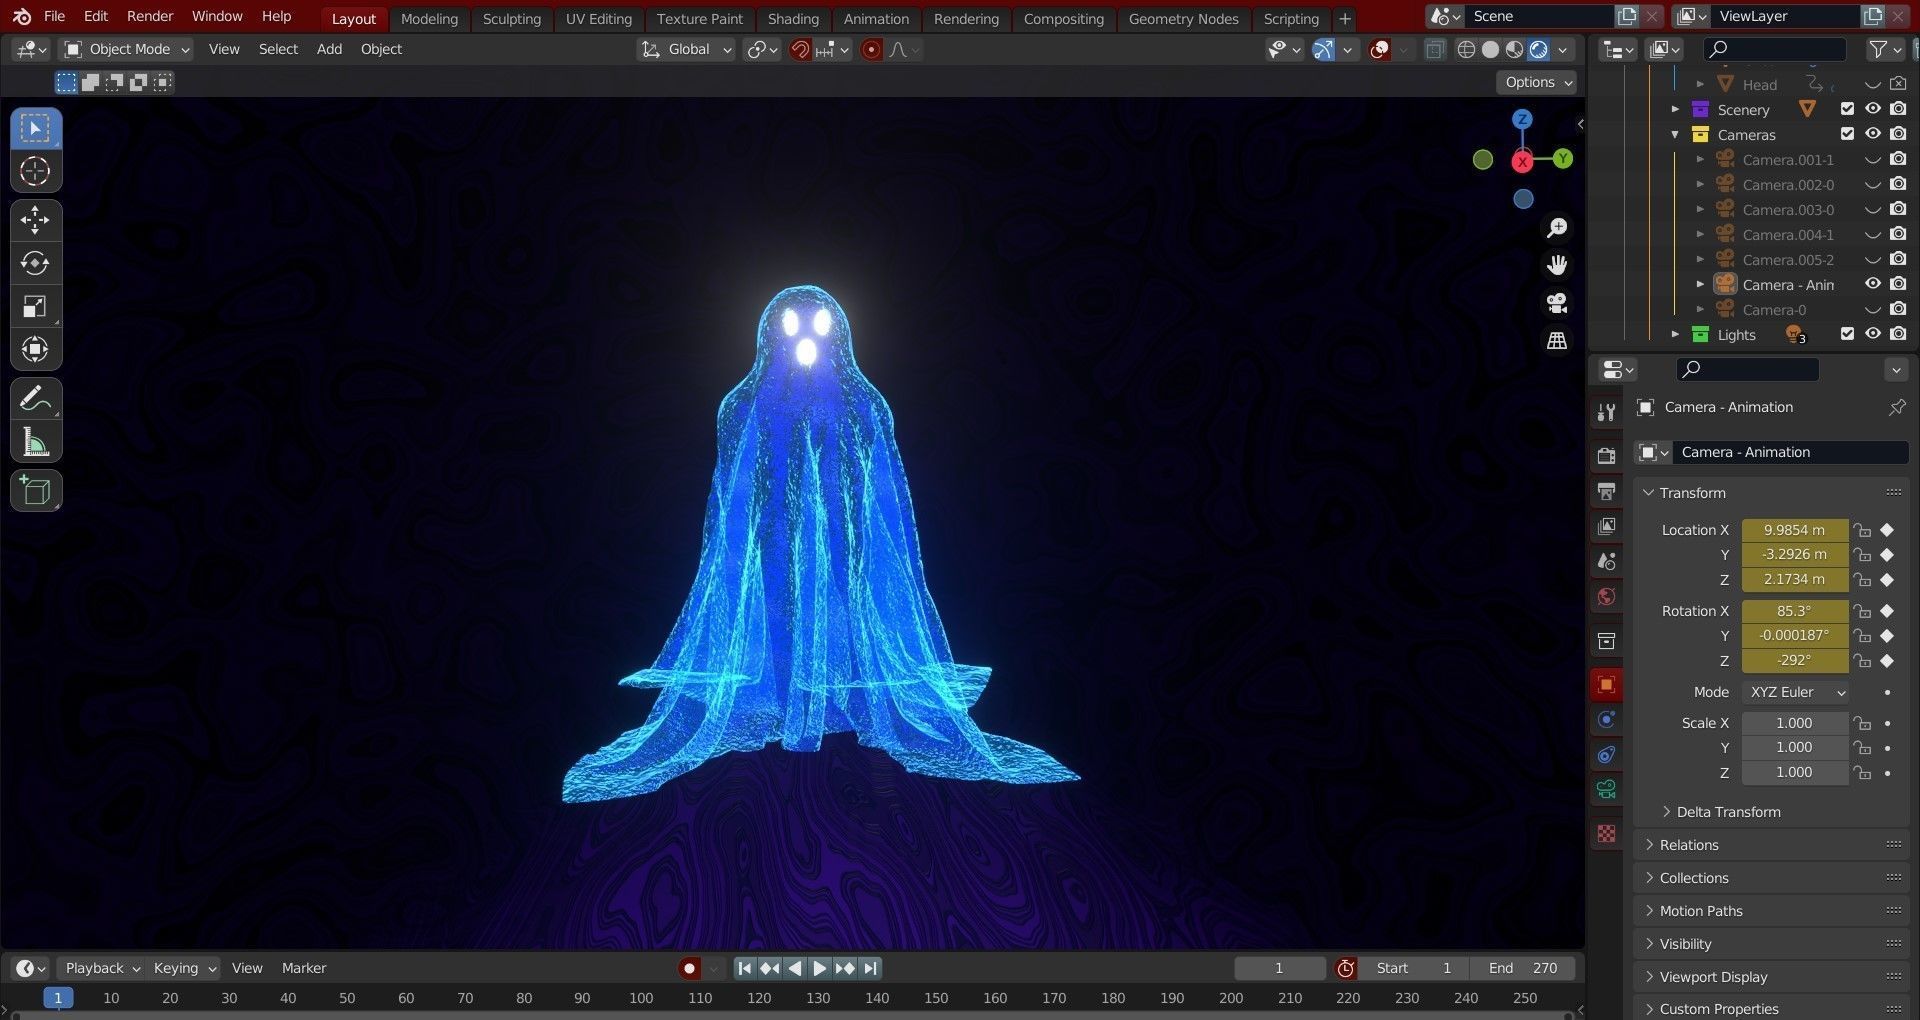Open Global transform orientation dropdown

click(x=686, y=49)
